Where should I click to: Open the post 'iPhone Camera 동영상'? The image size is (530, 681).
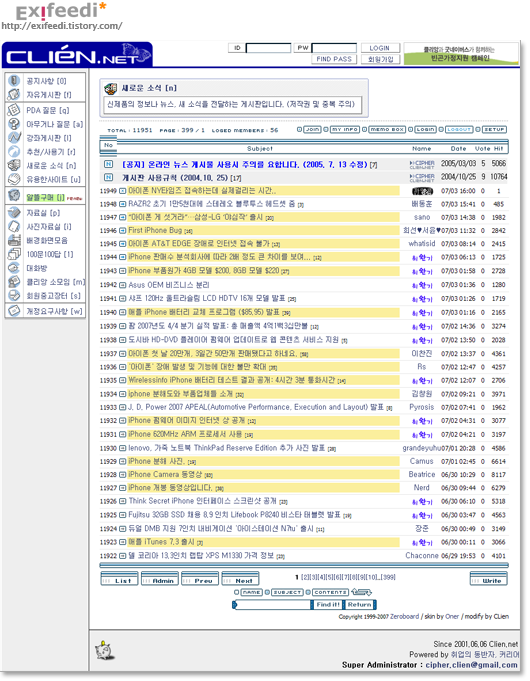click(x=165, y=475)
